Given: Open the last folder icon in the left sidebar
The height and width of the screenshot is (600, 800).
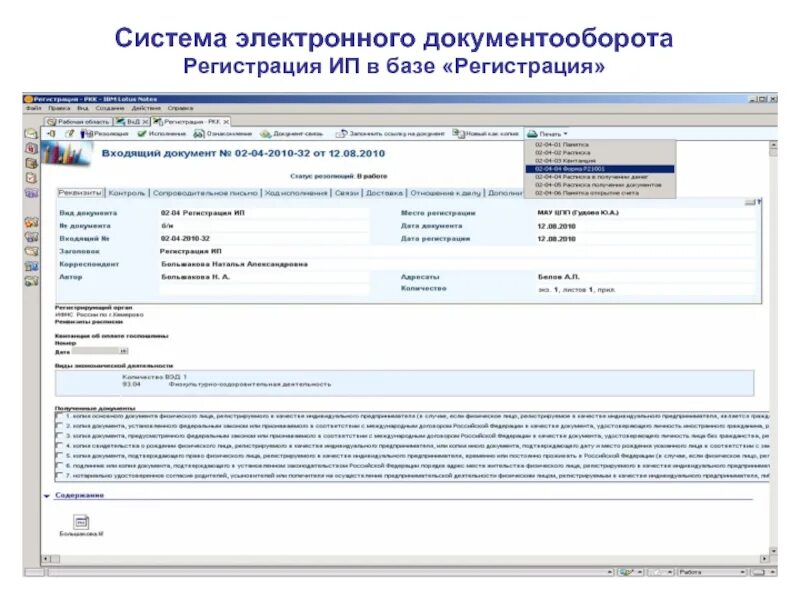Looking at the screenshot, I should pos(31,281).
